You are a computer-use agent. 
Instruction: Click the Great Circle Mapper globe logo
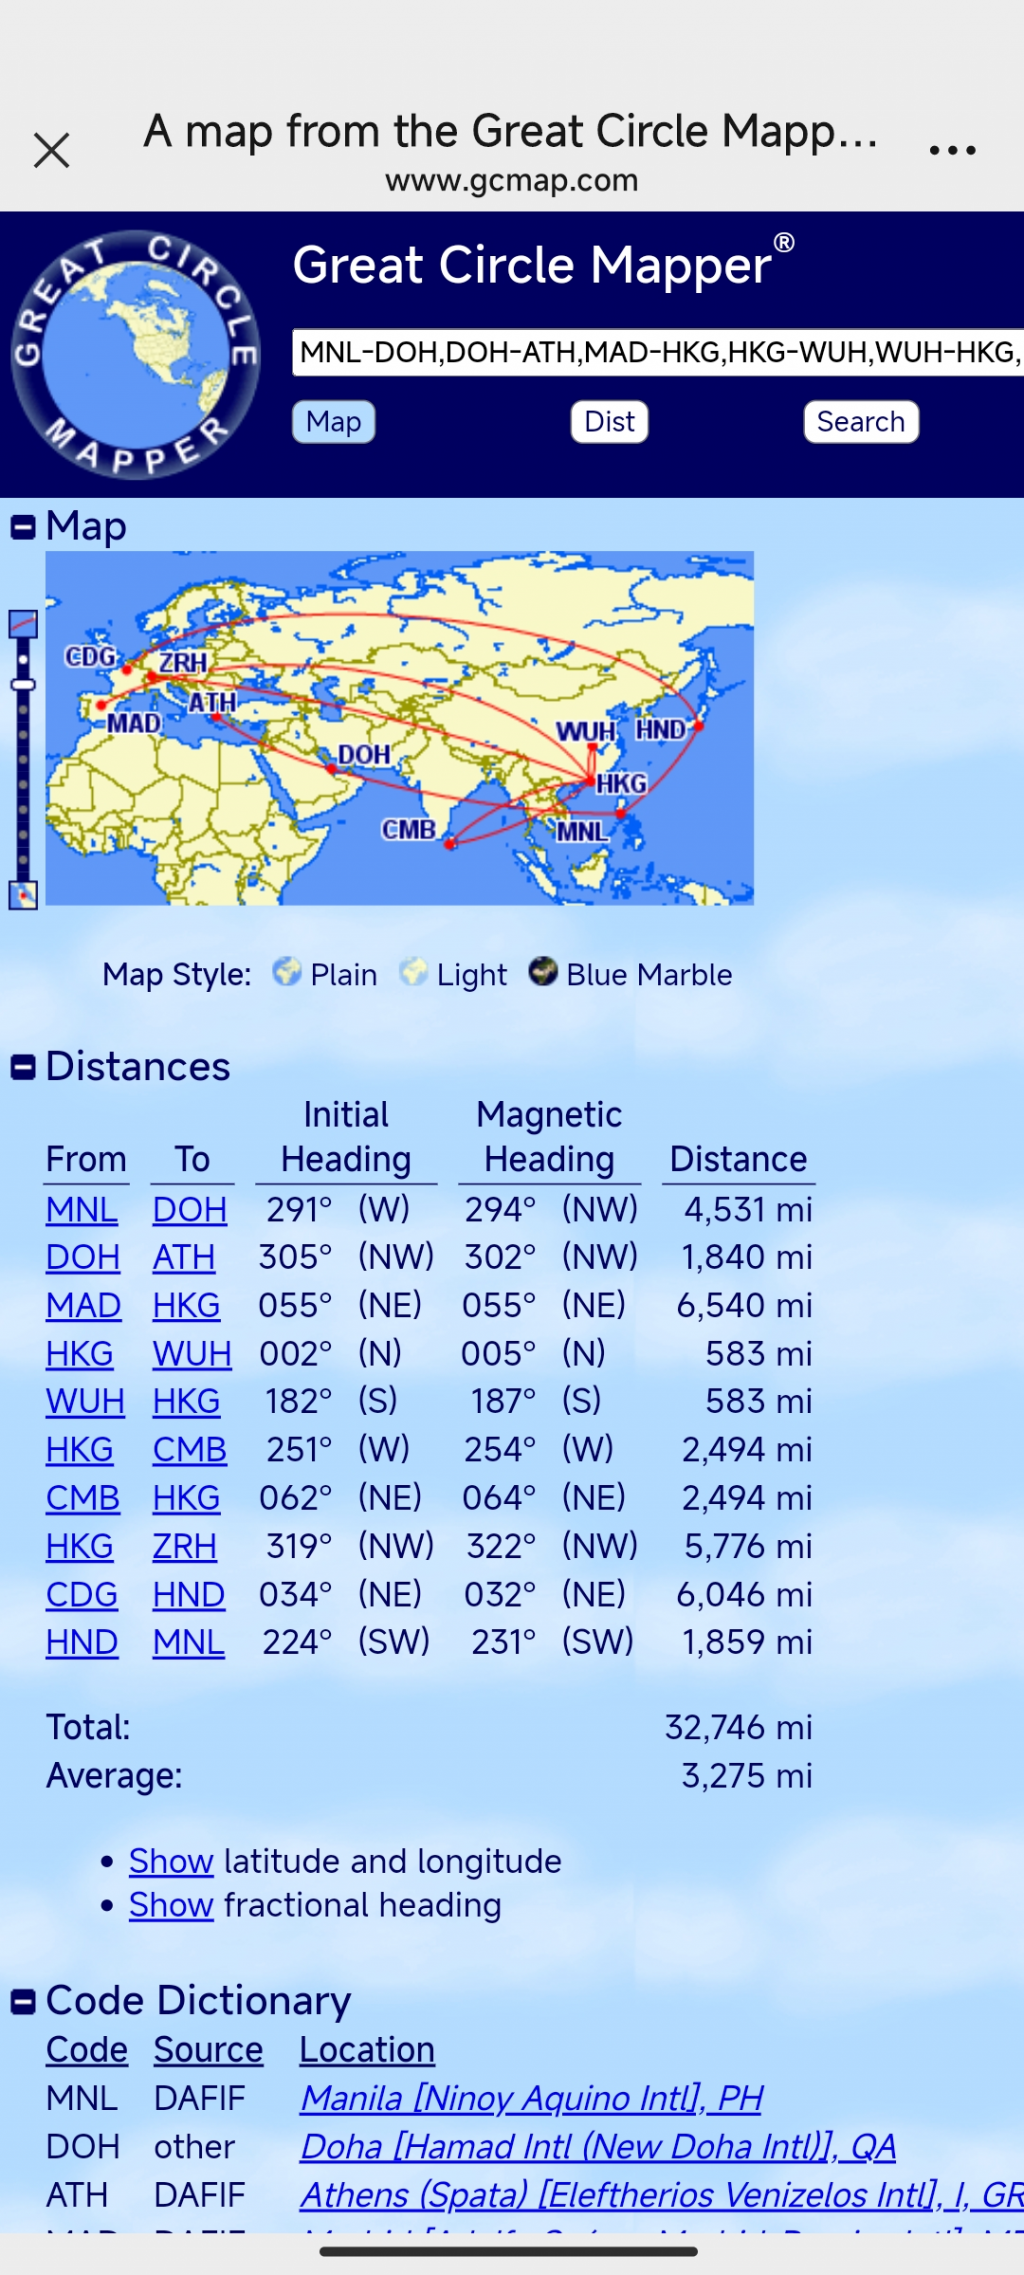(135, 354)
